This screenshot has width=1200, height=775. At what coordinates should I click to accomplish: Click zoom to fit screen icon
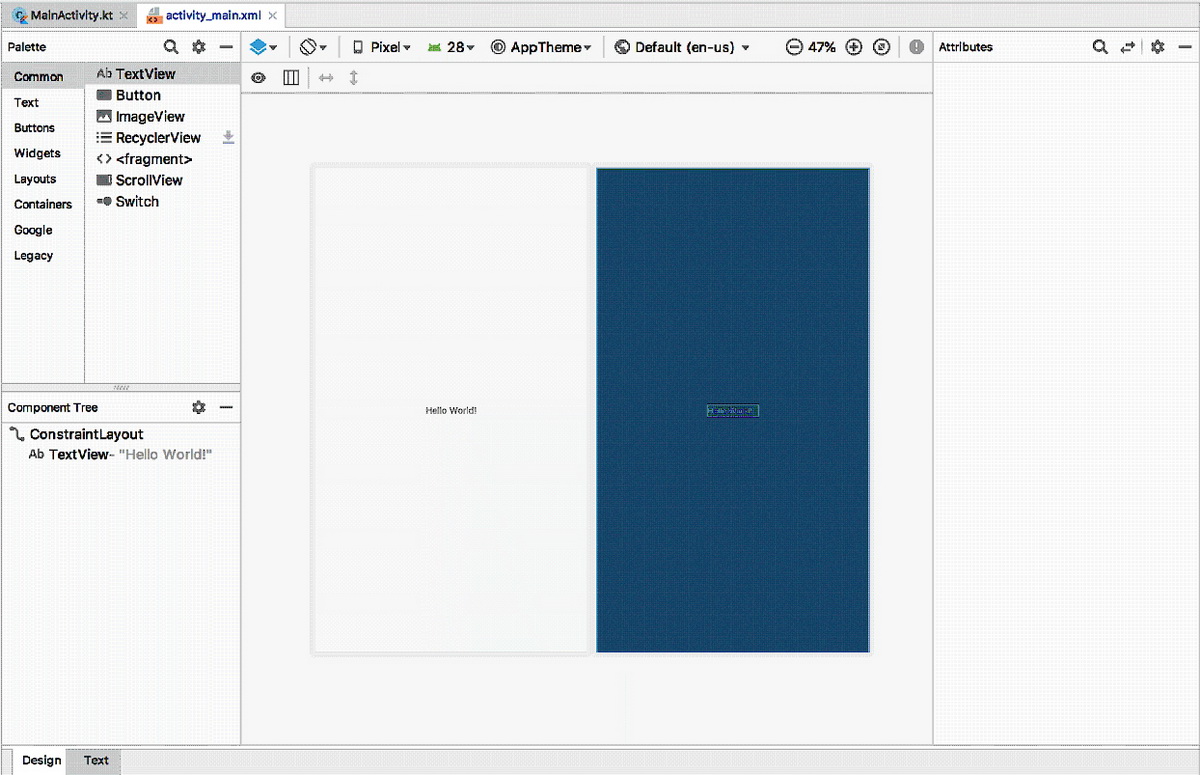[x=881, y=47]
